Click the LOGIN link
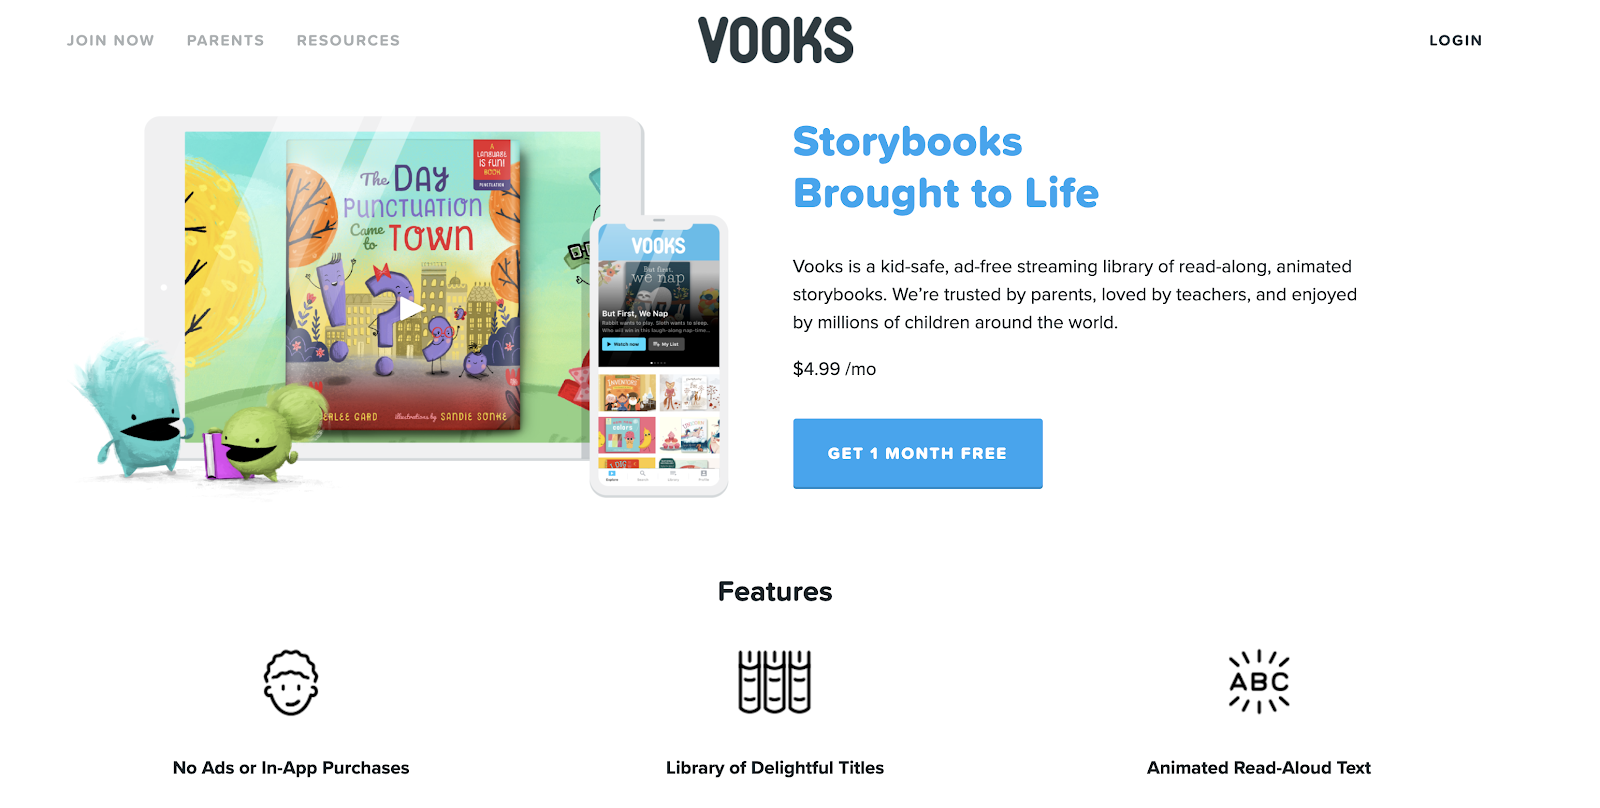 click(x=1456, y=41)
